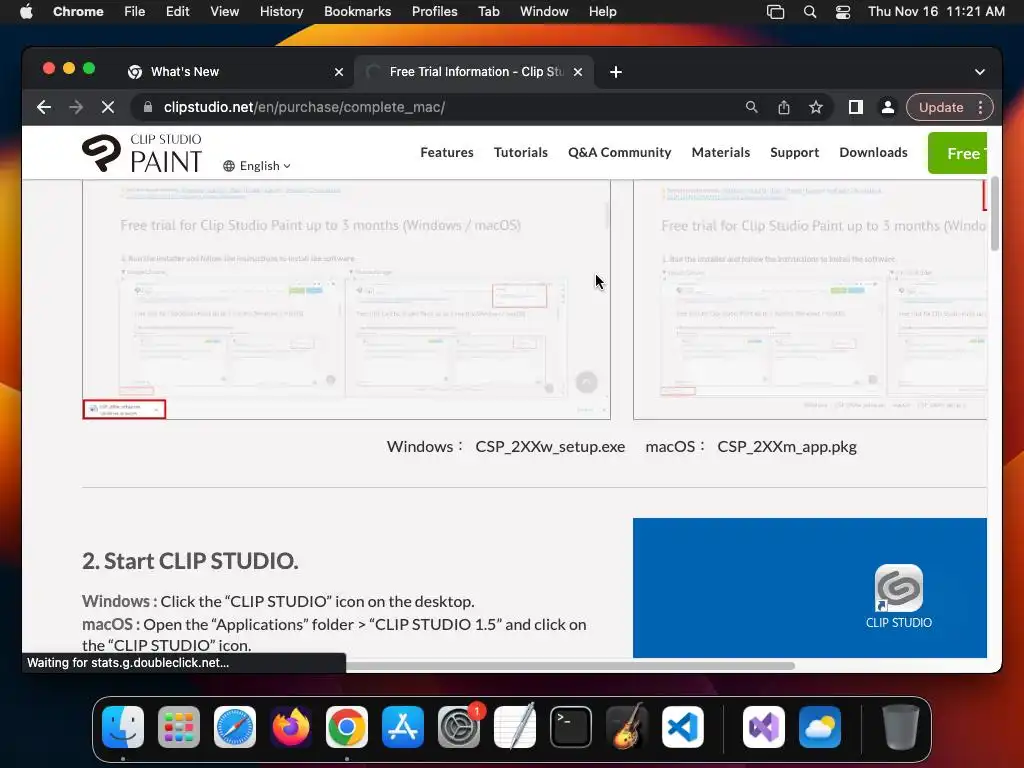This screenshot has width=1024, height=768.
Task: Open Finder from the Dock
Action: click(x=123, y=727)
